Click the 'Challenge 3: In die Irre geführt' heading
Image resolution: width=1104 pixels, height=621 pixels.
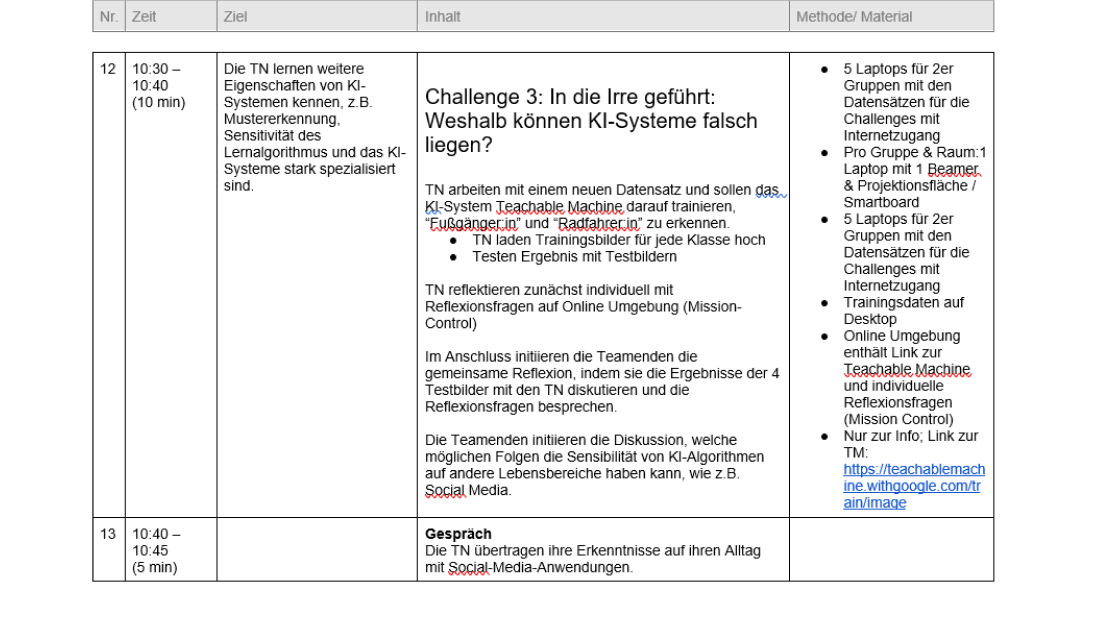point(590,120)
